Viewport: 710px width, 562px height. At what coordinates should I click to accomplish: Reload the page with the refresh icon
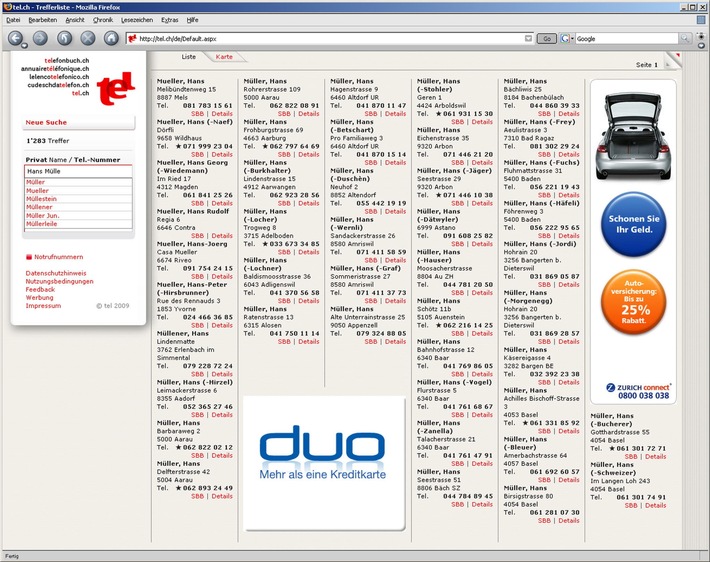pos(64,38)
